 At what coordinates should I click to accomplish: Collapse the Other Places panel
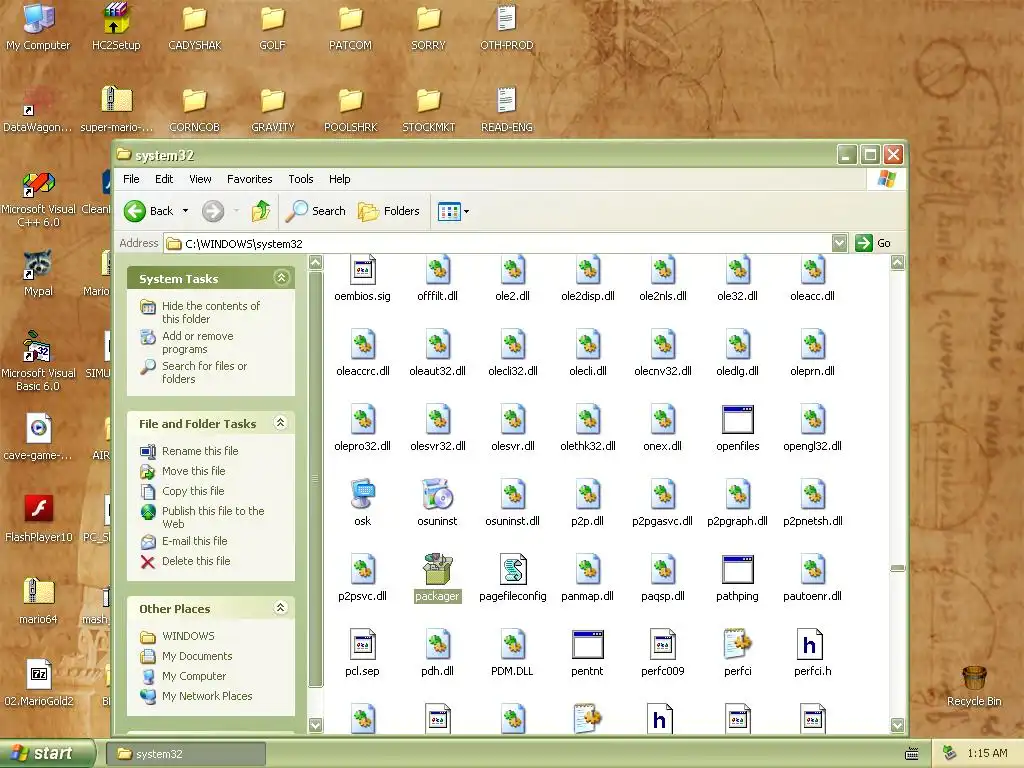[281, 607]
